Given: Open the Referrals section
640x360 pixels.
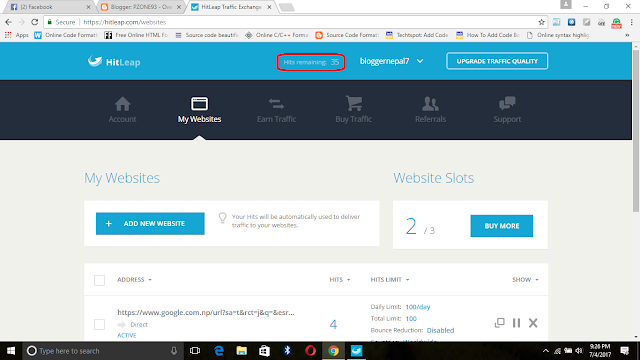Looking at the screenshot, I should pyautogui.click(x=430, y=110).
